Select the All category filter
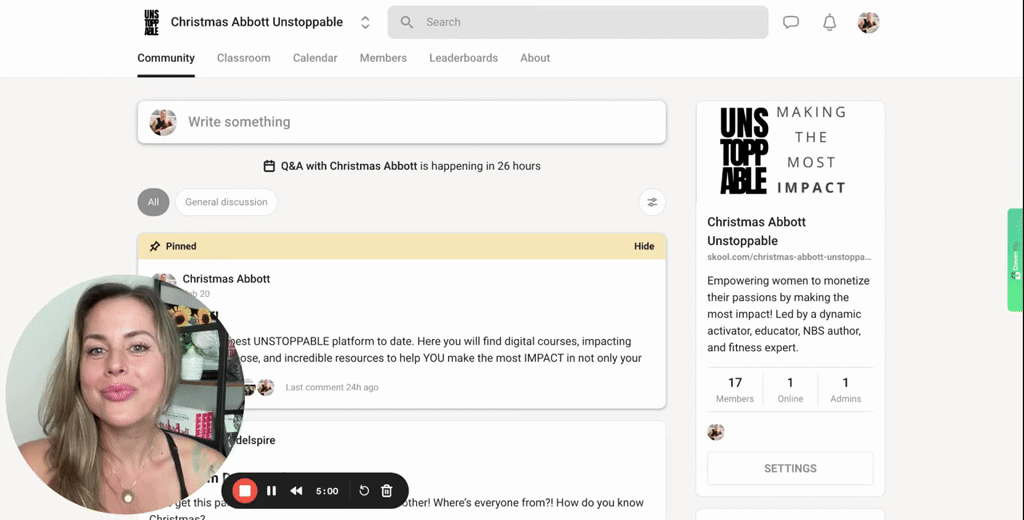 click(x=153, y=202)
